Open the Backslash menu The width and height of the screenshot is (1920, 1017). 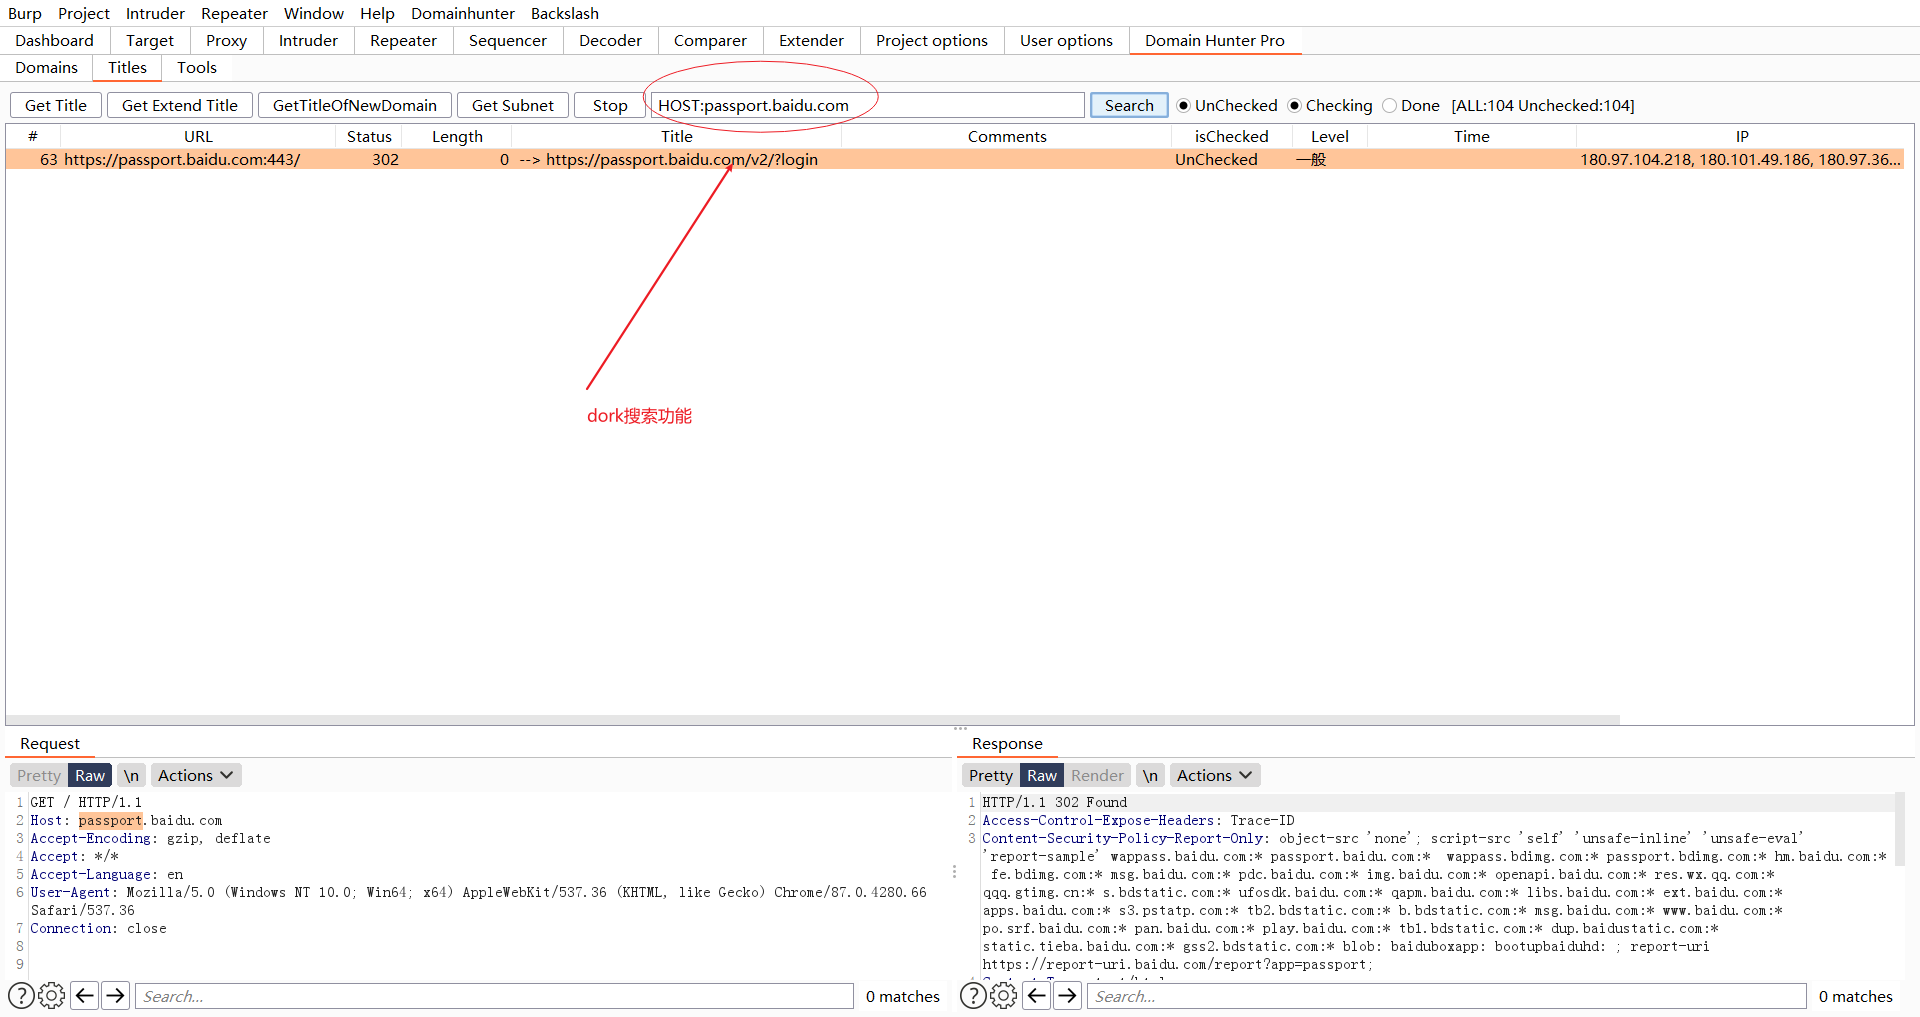[565, 13]
